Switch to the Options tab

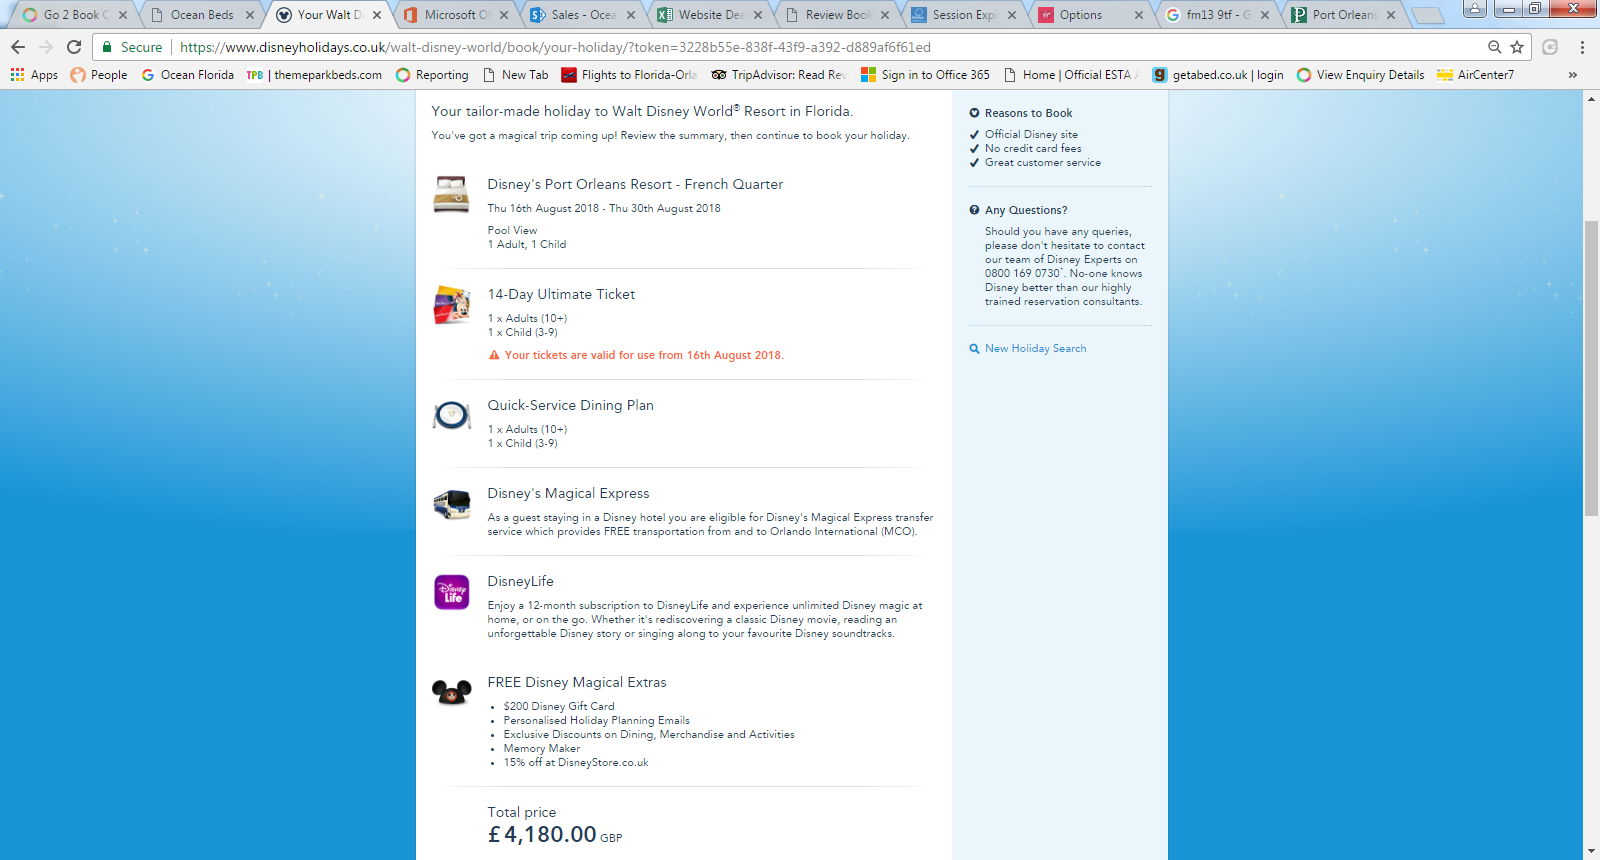[1088, 15]
